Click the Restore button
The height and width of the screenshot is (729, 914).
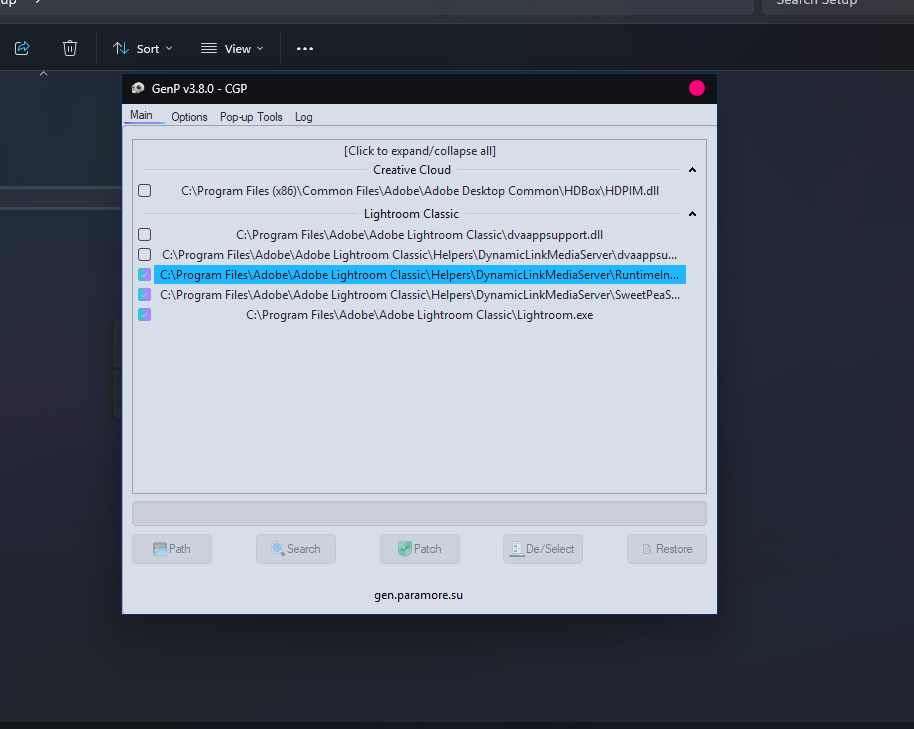pos(667,549)
